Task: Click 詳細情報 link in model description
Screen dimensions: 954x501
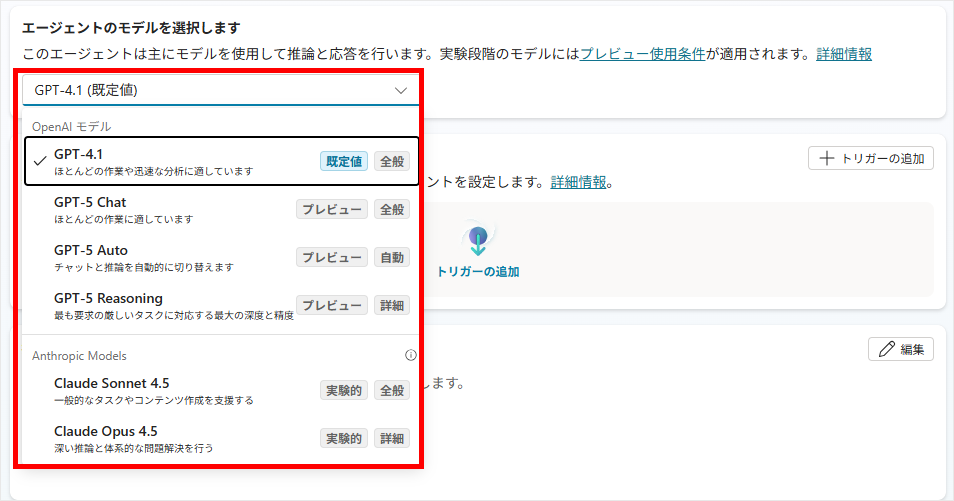Action: 843,54
